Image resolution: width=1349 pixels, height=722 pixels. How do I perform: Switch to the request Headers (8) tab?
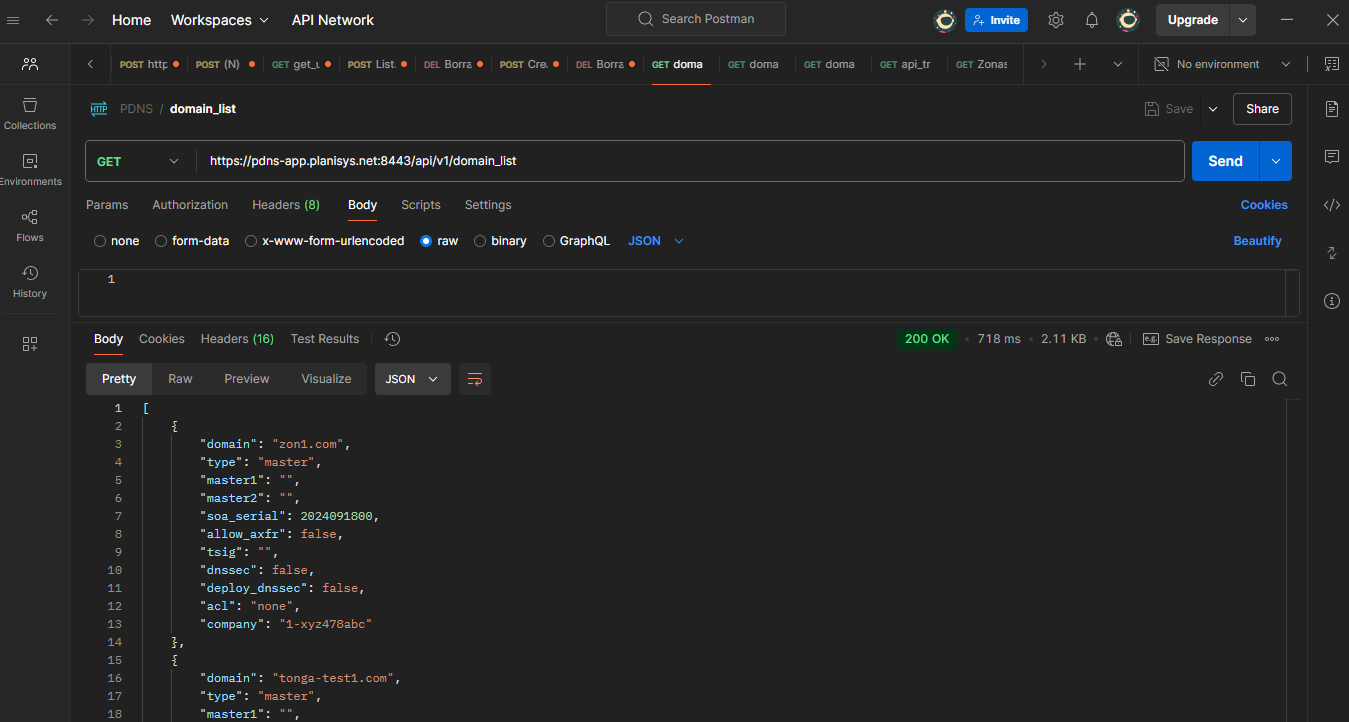286,205
